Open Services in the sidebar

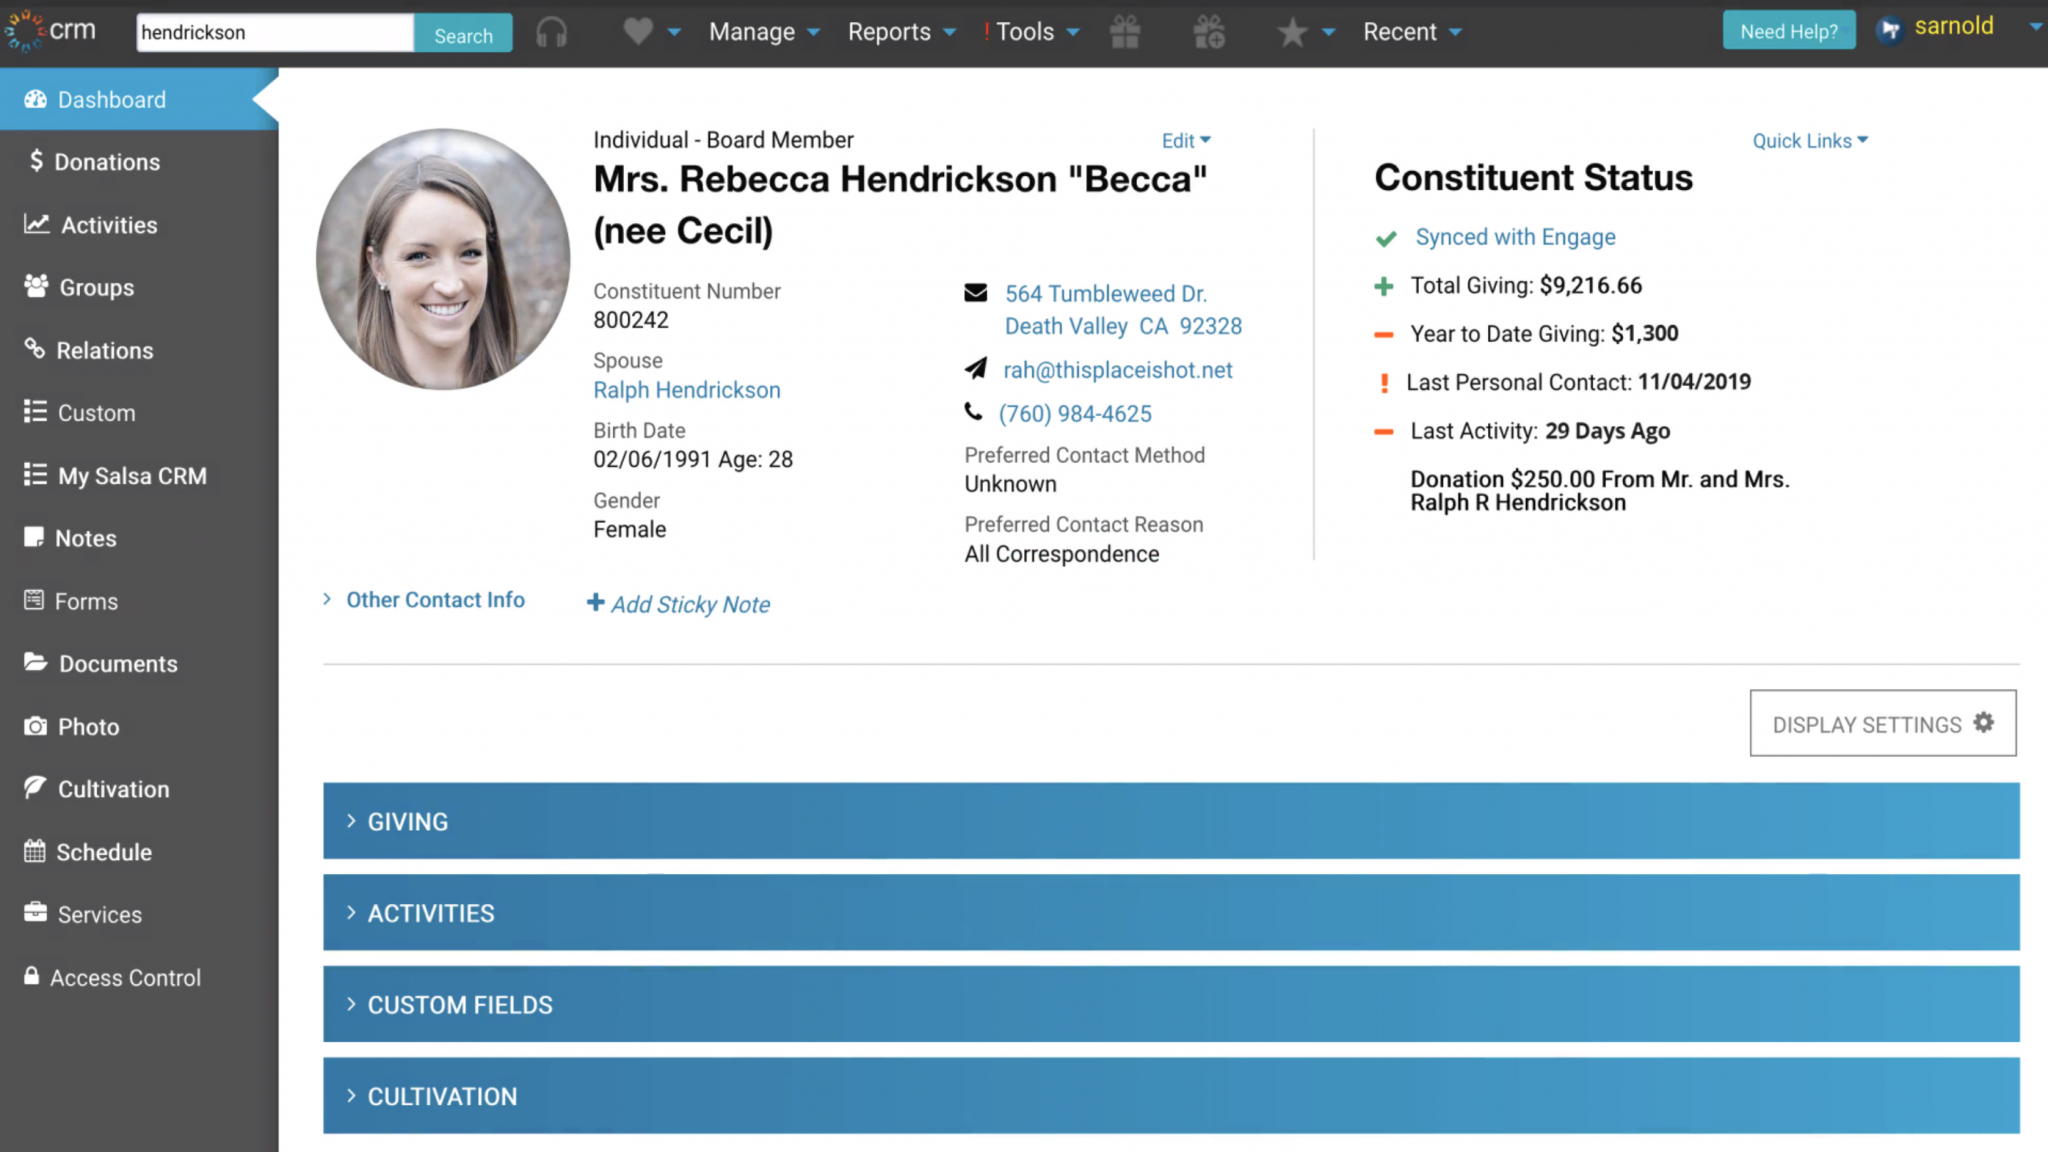tap(139, 915)
